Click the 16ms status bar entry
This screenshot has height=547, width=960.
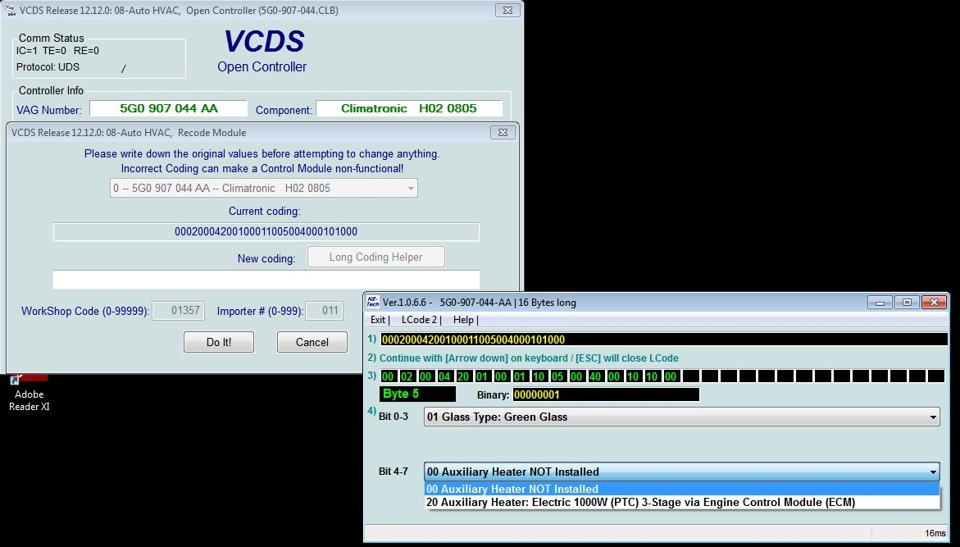click(935, 534)
